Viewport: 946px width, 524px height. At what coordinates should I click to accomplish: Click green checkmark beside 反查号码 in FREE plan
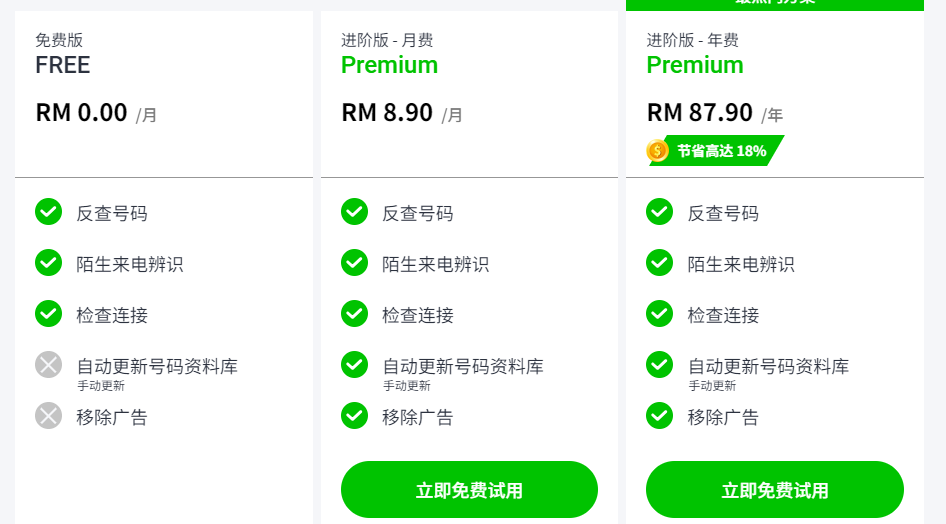49,212
